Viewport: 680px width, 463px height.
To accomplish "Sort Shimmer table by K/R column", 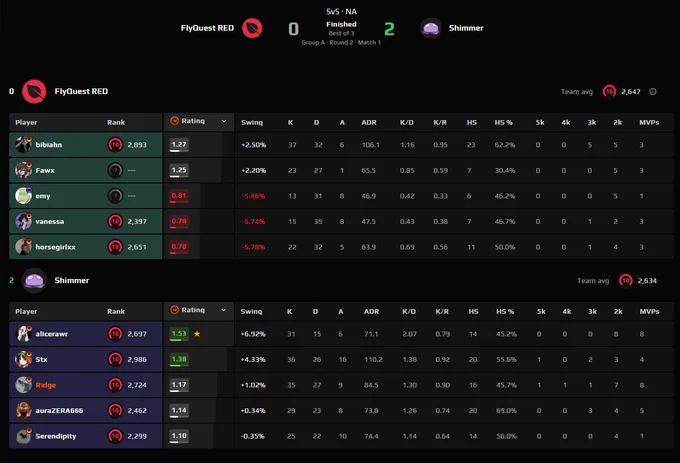I will coord(442,311).
